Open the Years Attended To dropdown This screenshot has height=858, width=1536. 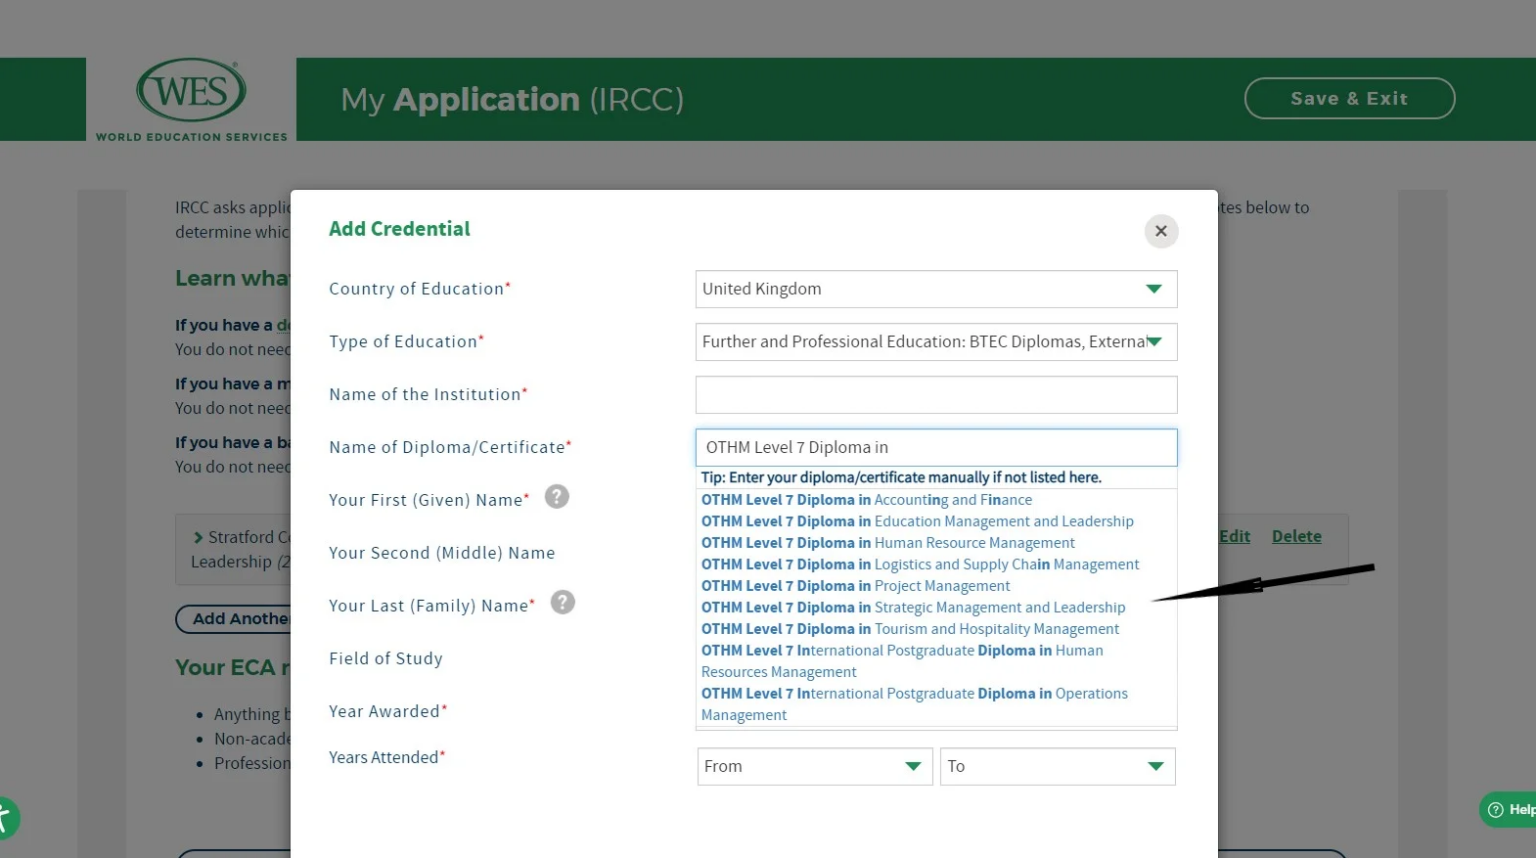tap(1057, 766)
